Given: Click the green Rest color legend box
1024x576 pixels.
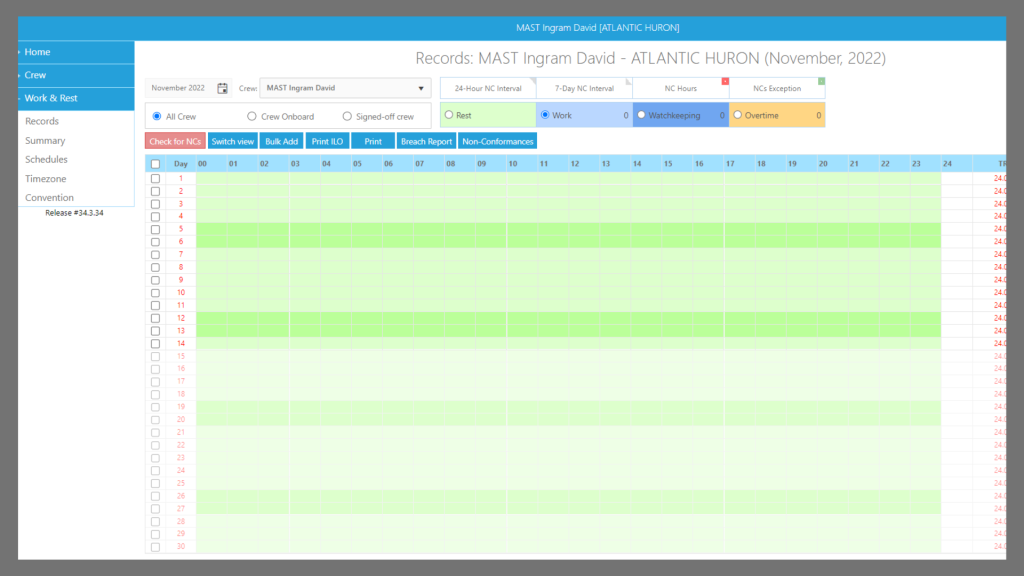Looking at the screenshot, I should (488, 115).
